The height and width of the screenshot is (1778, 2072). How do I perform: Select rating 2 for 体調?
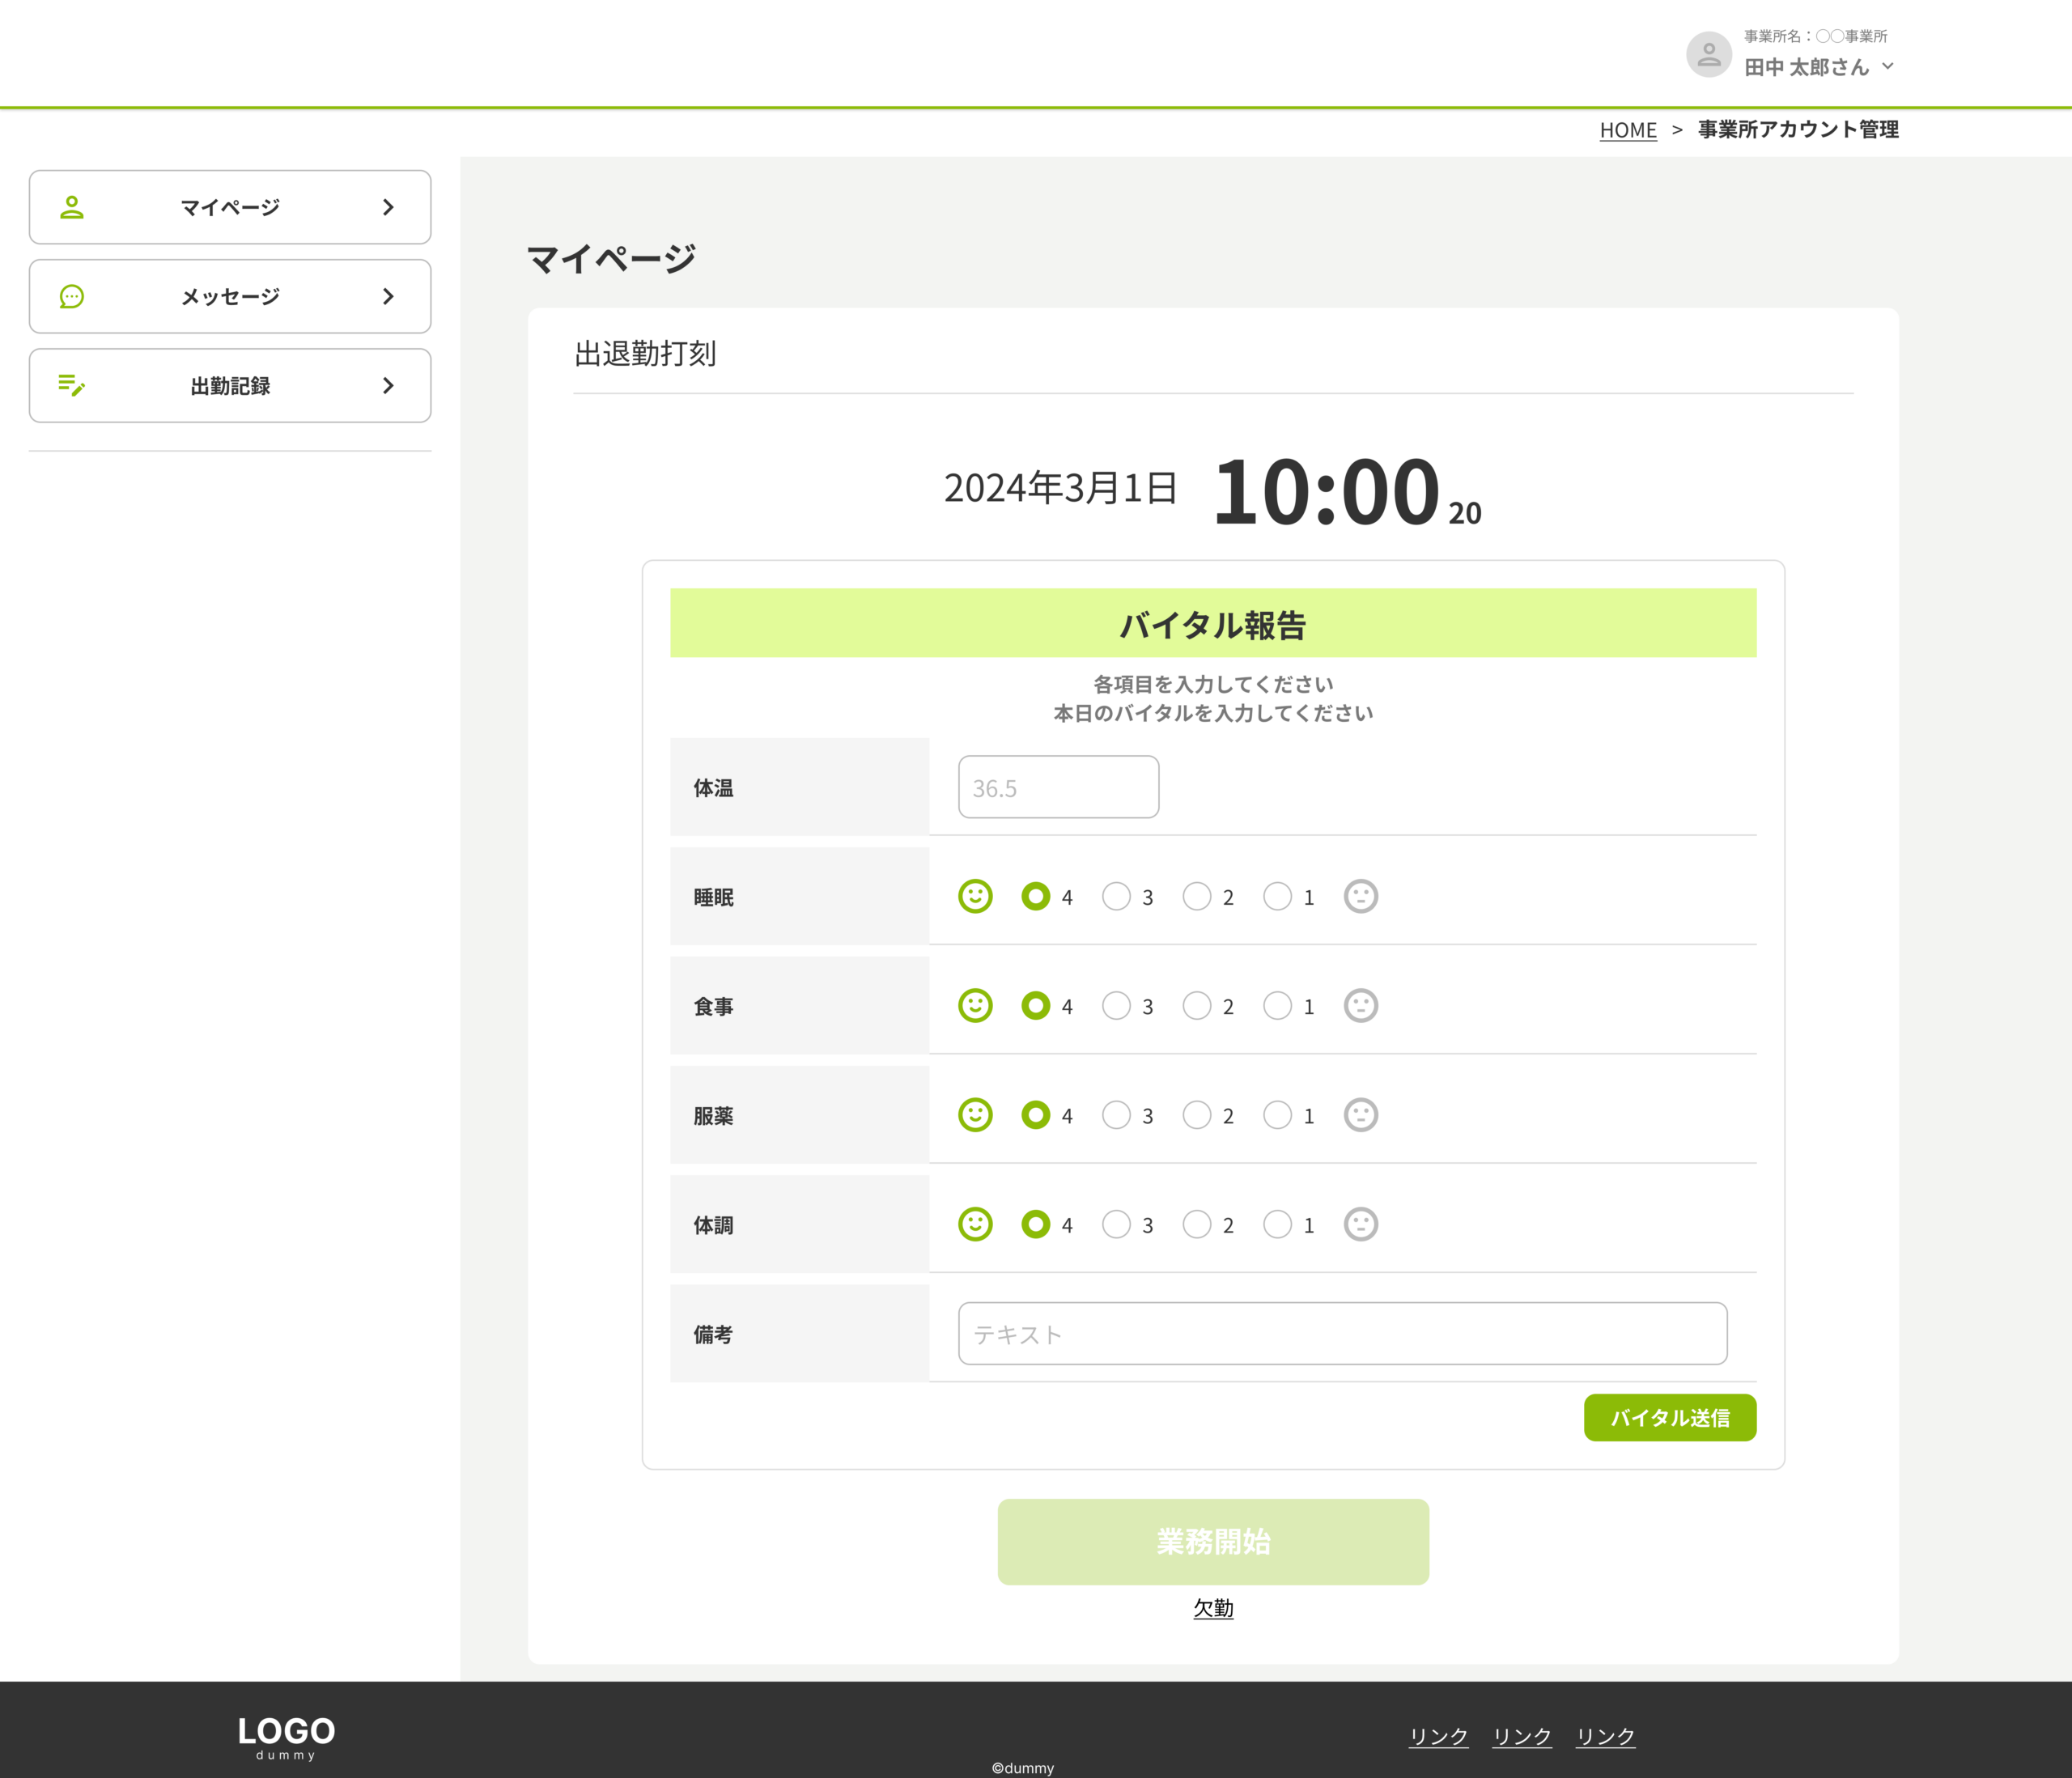[1197, 1224]
